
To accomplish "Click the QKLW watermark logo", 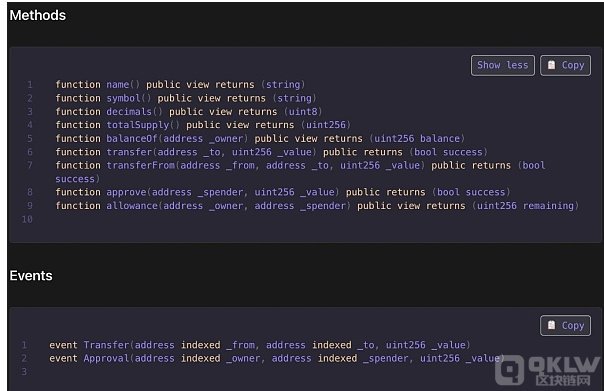I will tap(547, 370).
